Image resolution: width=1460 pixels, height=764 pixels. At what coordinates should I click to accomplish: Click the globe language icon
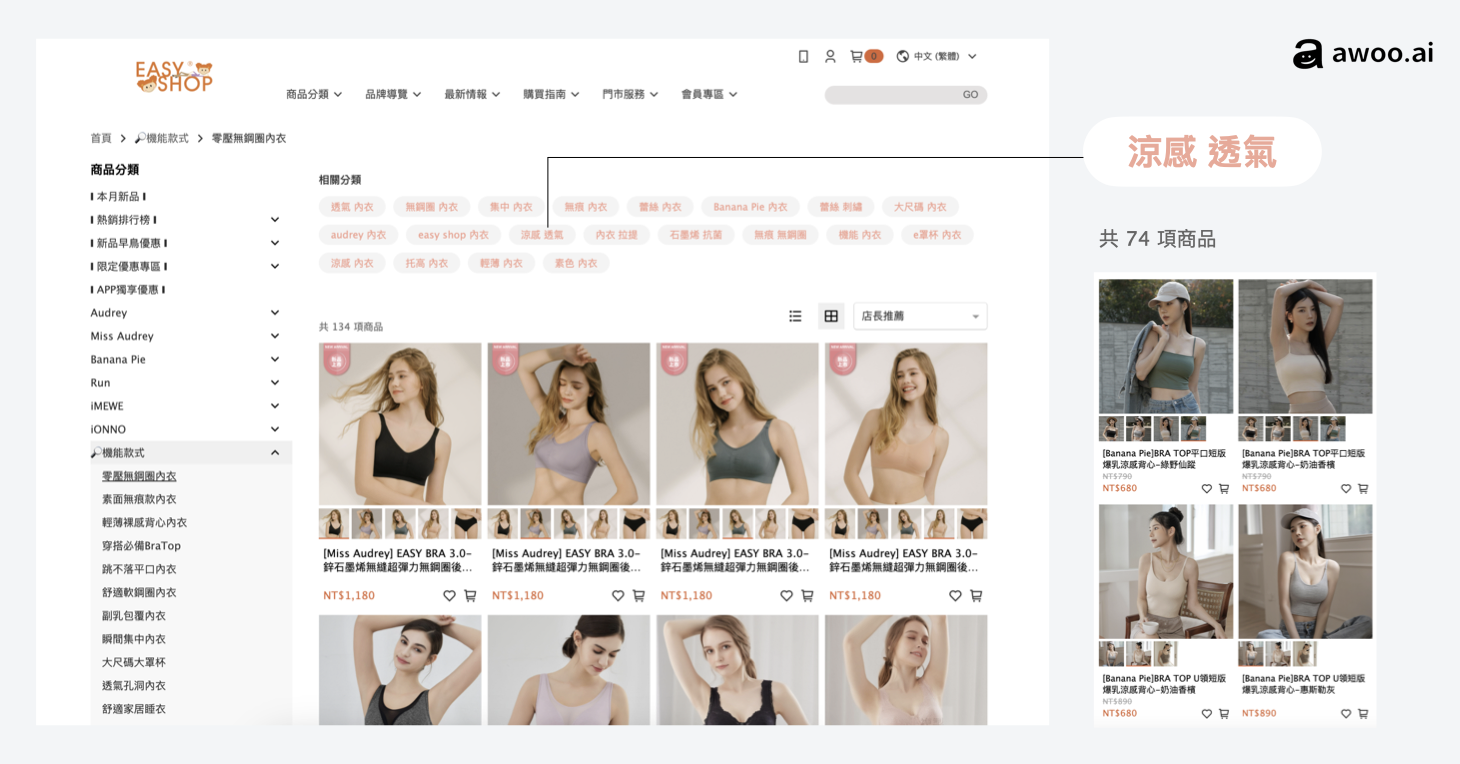903,57
